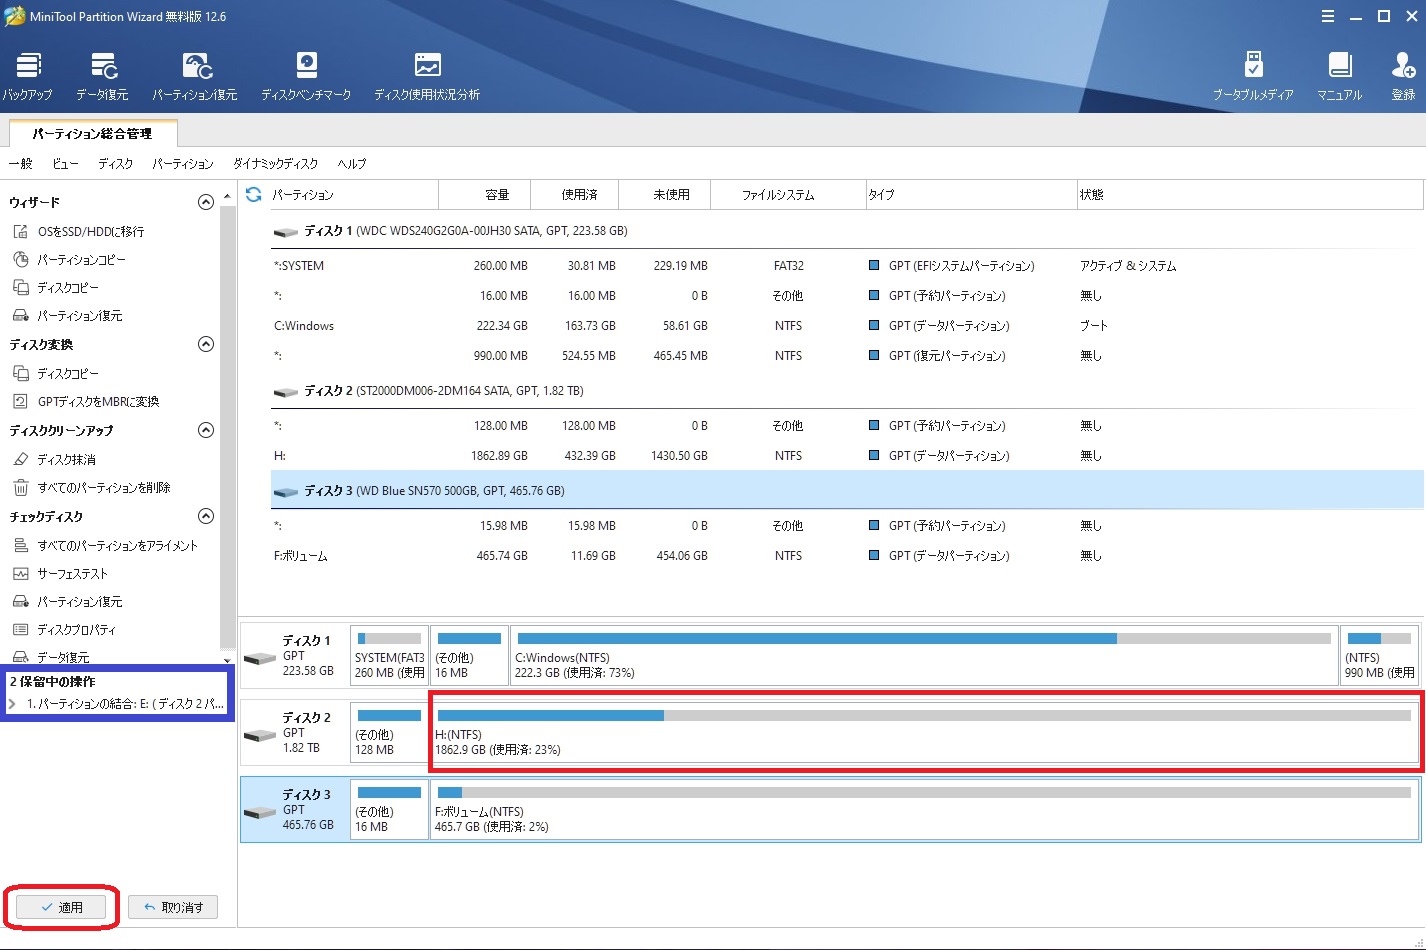Click SYSTEM(FAT32) block in disk map

[x=389, y=656]
